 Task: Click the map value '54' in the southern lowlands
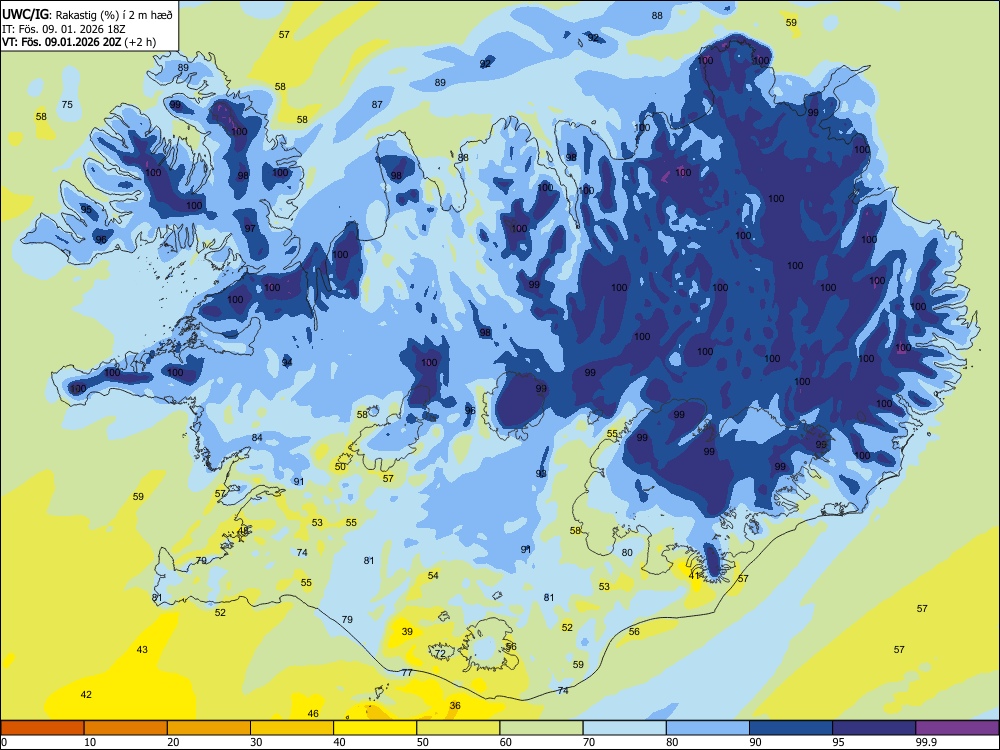click(x=433, y=575)
